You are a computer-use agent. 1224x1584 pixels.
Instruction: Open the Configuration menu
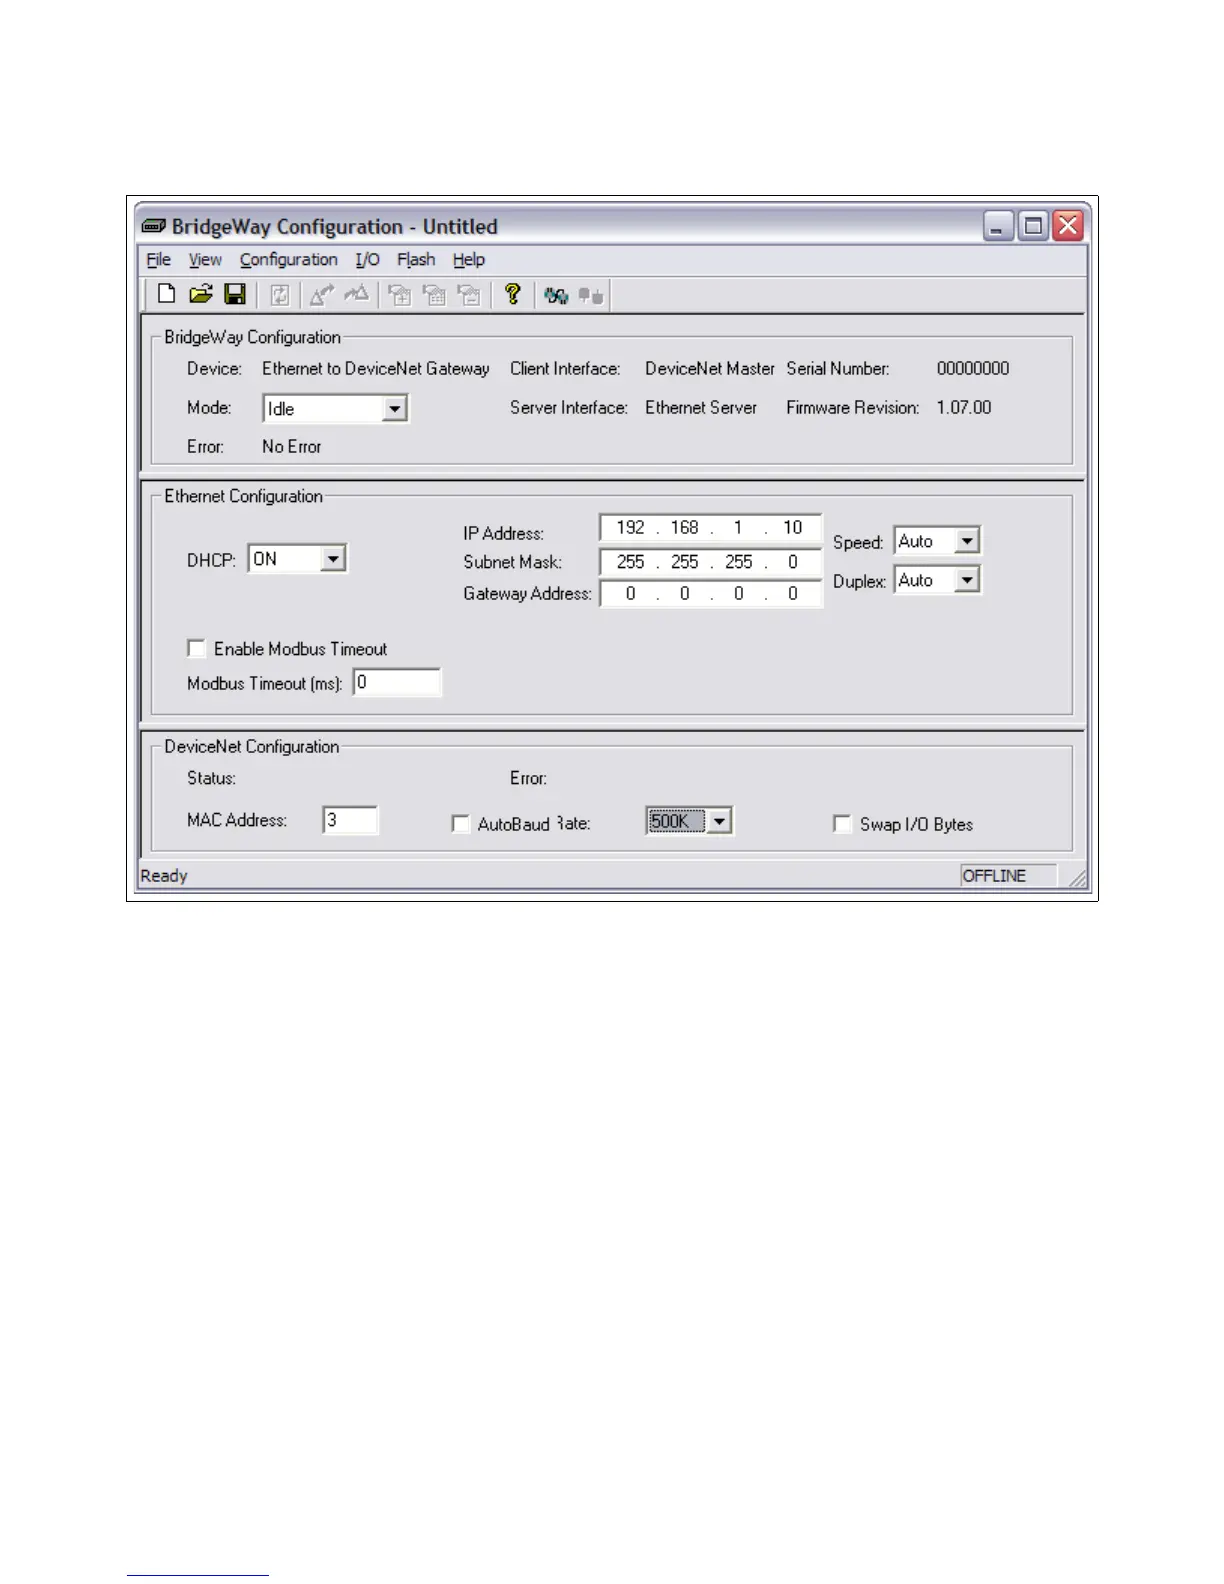(288, 259)
